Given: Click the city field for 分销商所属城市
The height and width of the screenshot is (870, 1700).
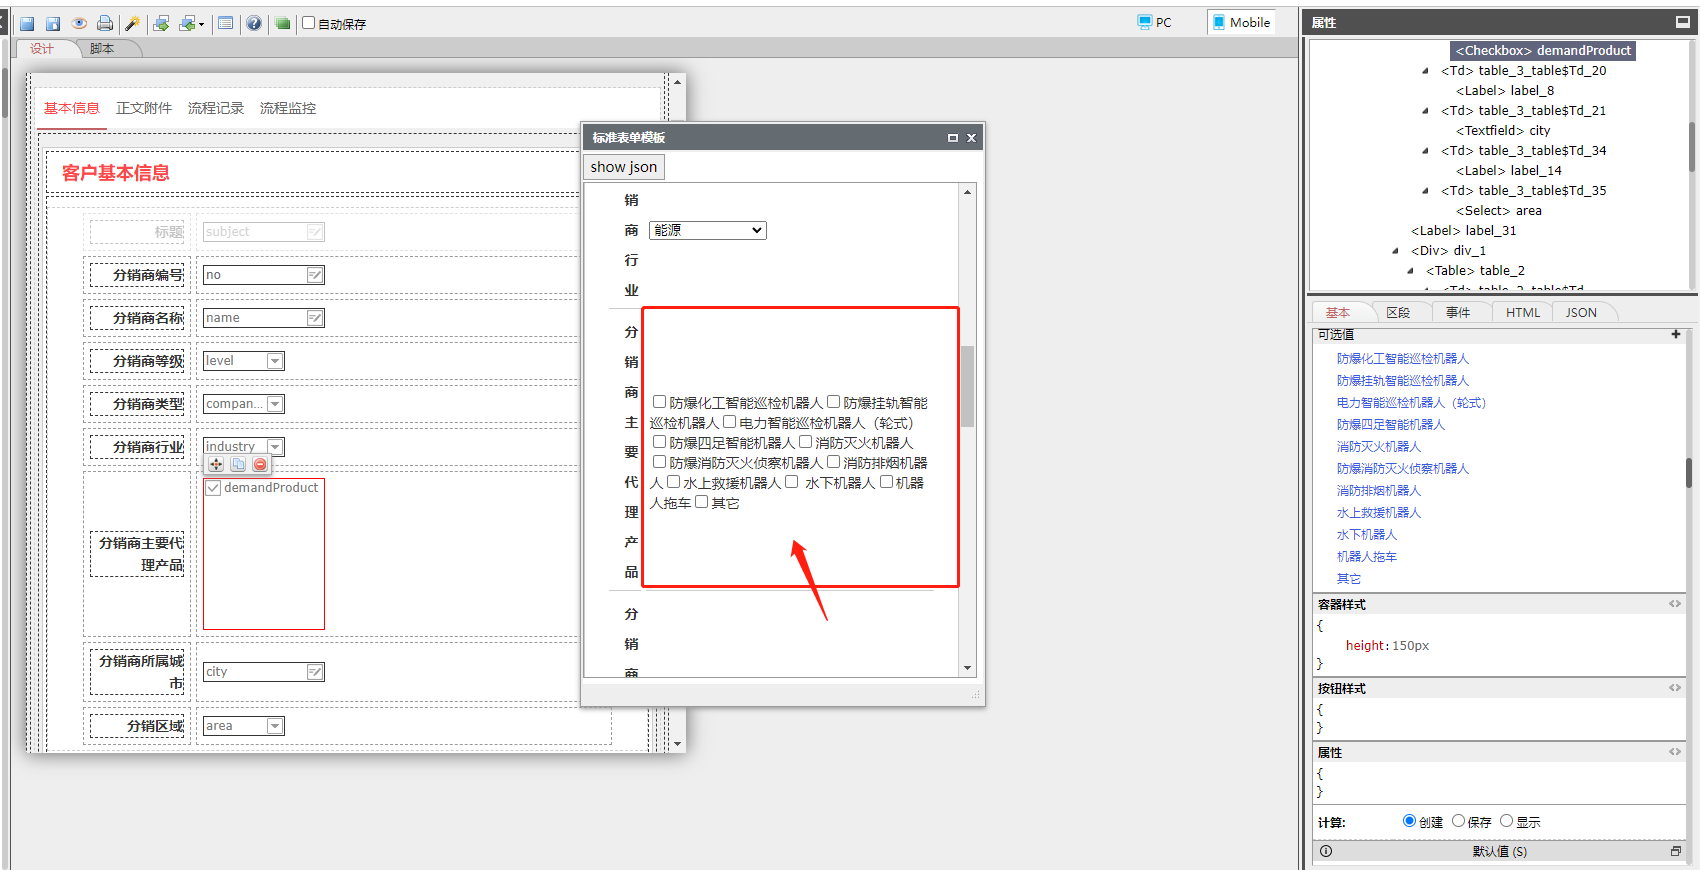Looking at the screenshot, I should [x=264, y=672].
